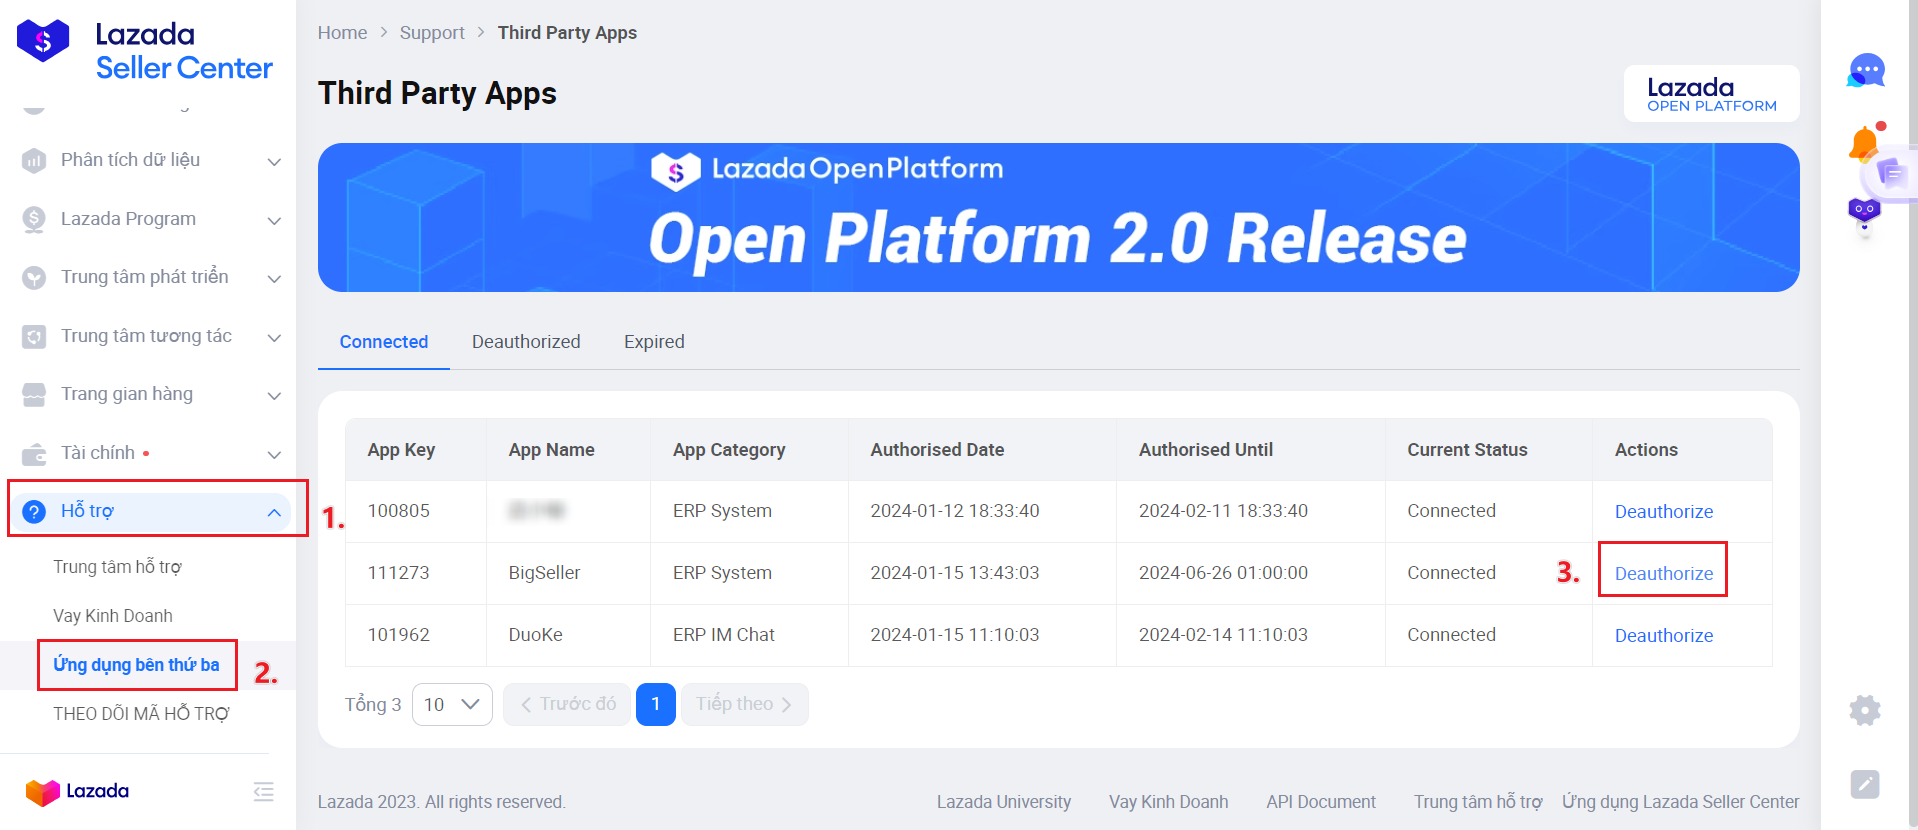Go to Support in breadcrumb
Image resolution: width=1918 pixels, height=830 pixels.
click(x=432, y=33)
